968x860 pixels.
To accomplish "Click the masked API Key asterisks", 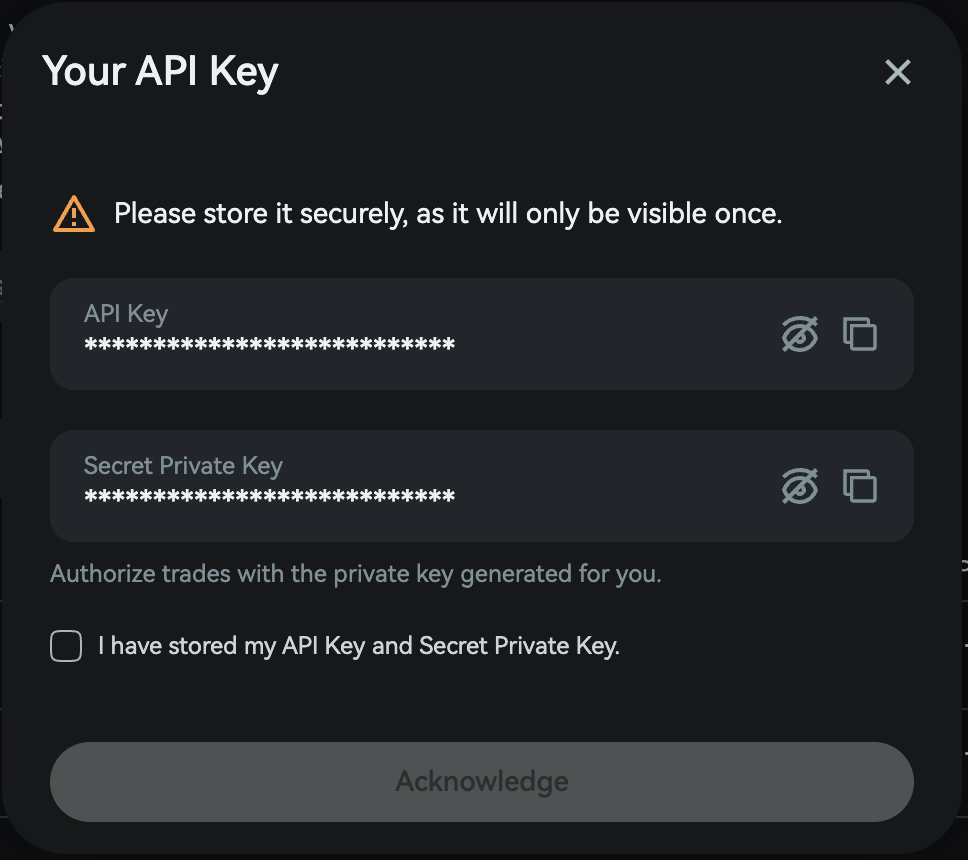I will coord(269,346).
